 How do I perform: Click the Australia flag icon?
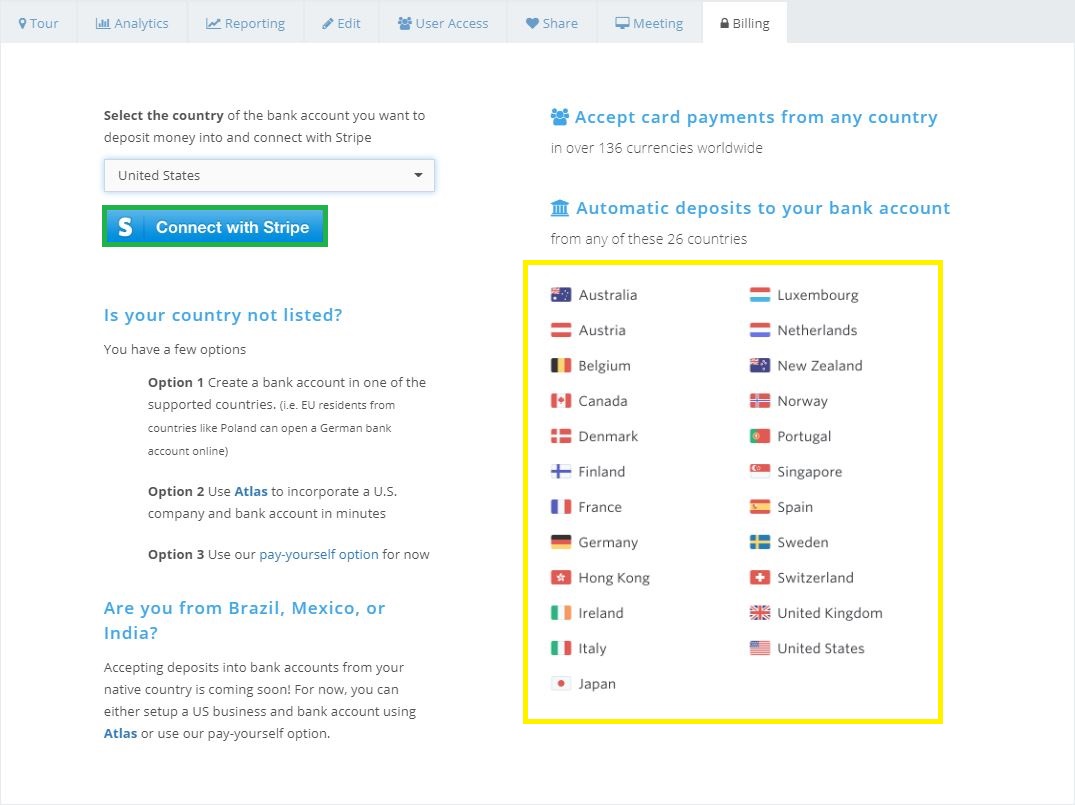point(561,295)
